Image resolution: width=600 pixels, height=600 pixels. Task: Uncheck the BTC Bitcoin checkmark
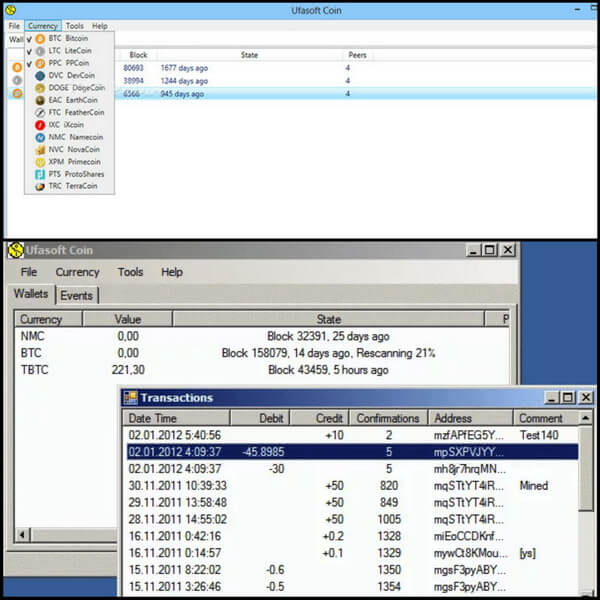tap(29, 39)
